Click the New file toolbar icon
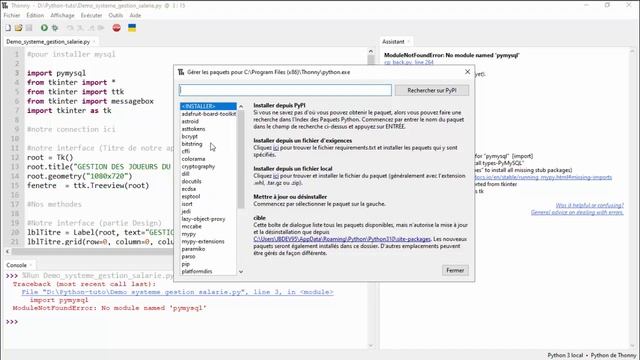Viewport: 640px width, 360px height. click(x=8, y=28)
